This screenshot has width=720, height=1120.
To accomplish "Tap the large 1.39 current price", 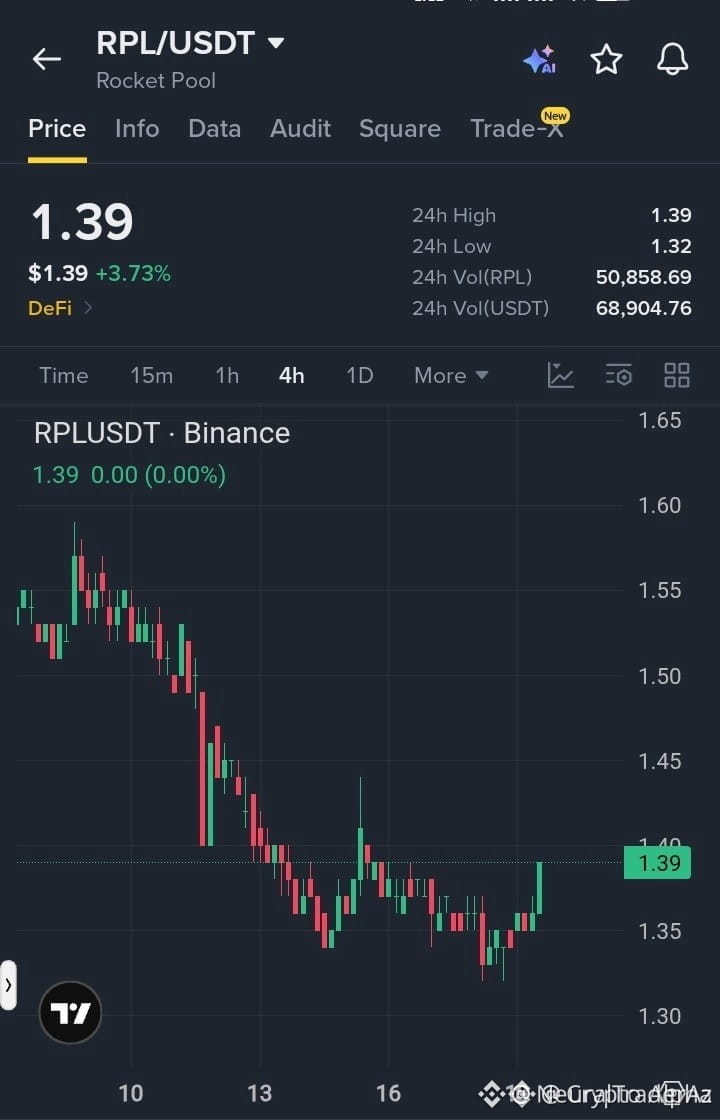I will (x=82, y=221).
